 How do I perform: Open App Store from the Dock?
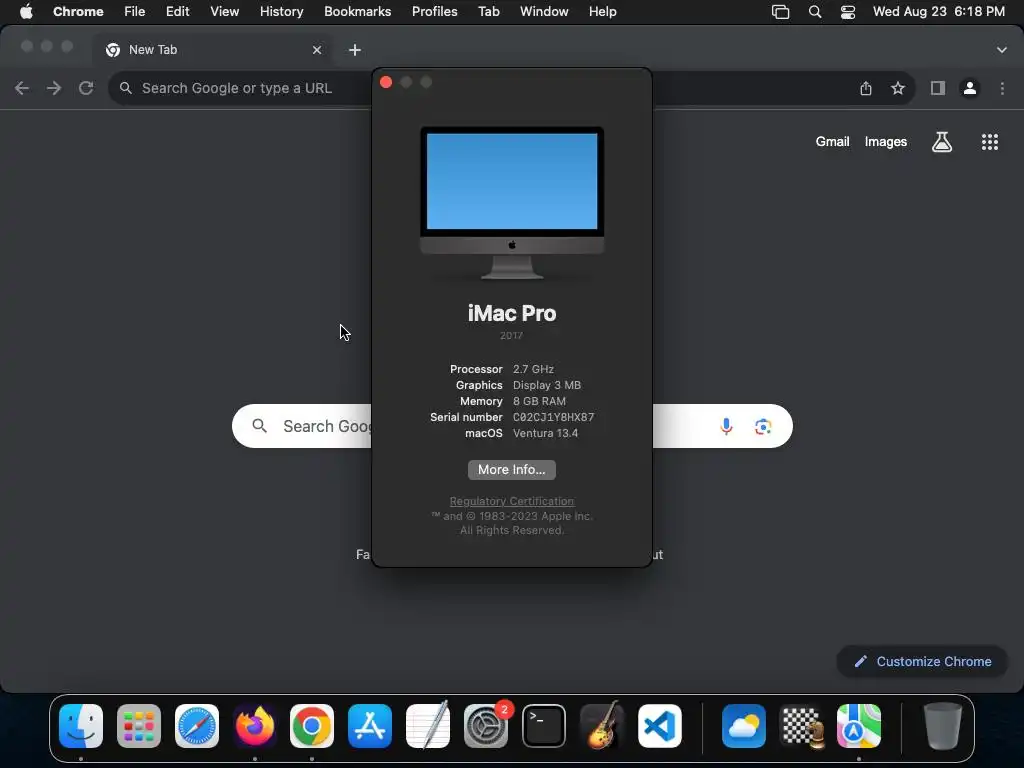(x=370, y=726)
